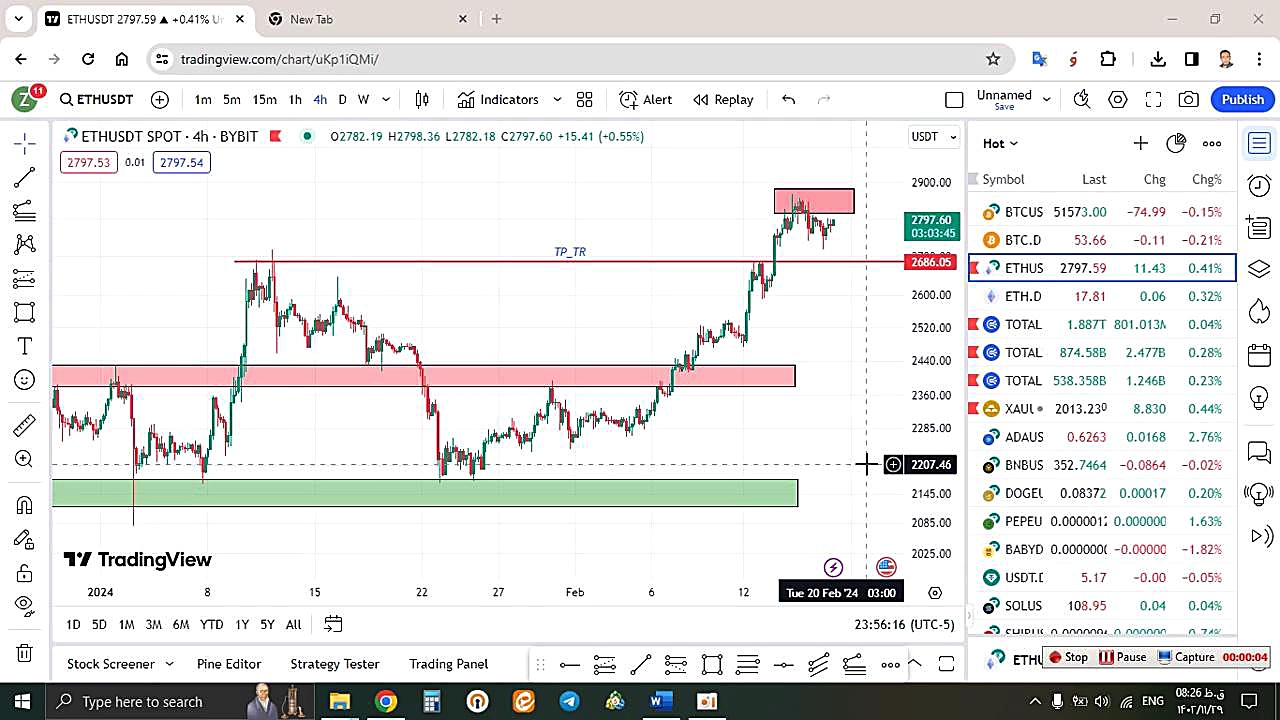The width and height of the screenshot is (1280, 720).
Task: Select the 1D date range
Action: [73, 624]
